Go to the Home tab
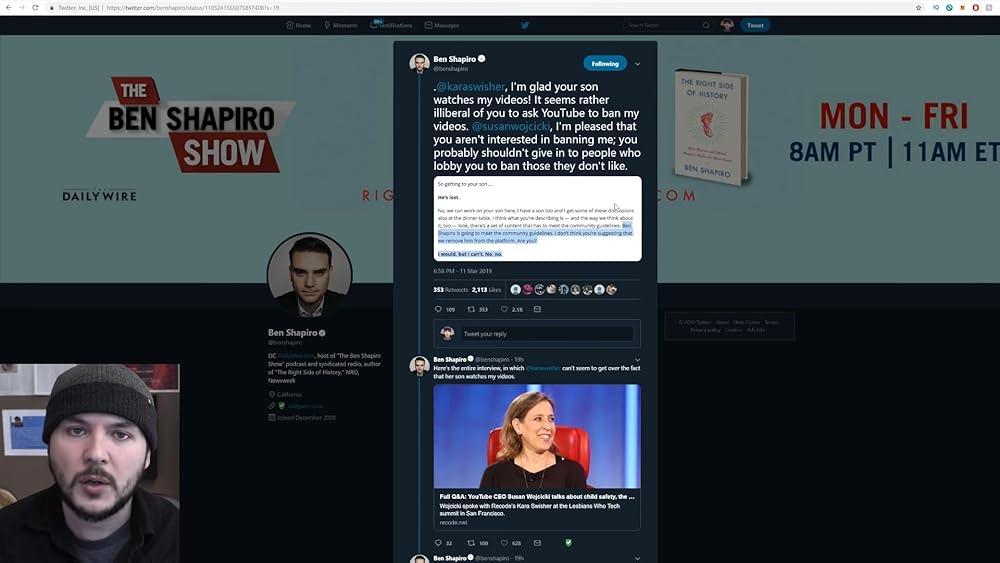The height and width of the screenshot is (563, 1000). (298, 25)
